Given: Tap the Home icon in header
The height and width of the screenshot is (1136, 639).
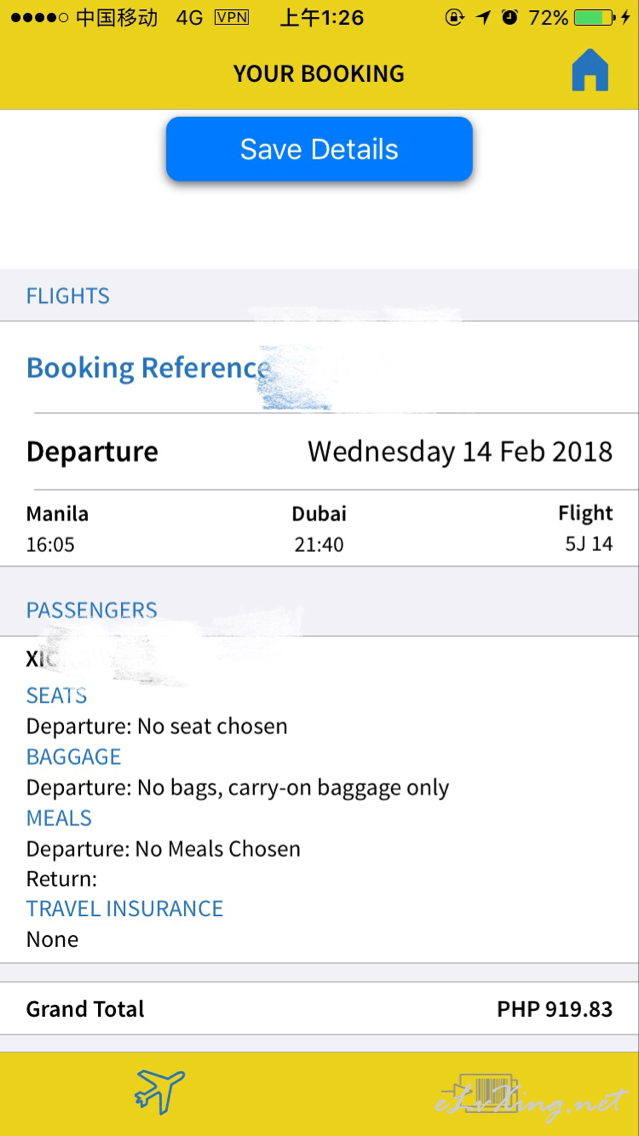Looking at the screenshot, I should [590, 72].
